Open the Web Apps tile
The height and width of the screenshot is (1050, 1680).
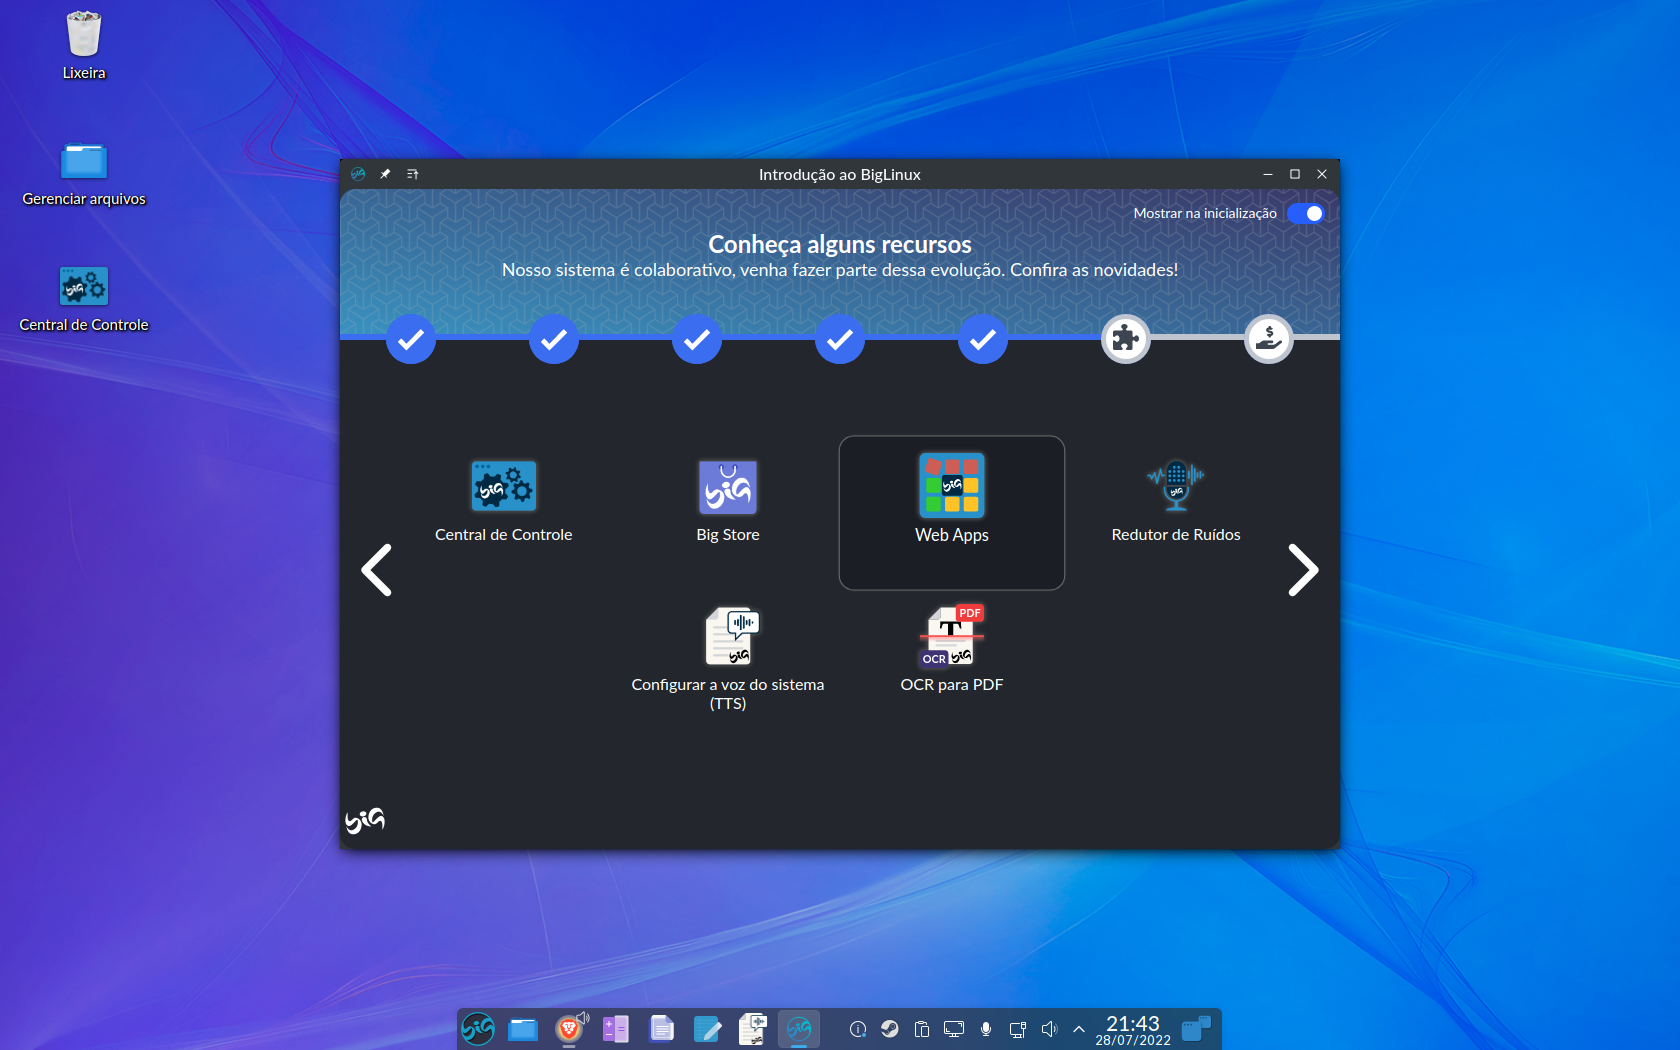click(952, 512)
